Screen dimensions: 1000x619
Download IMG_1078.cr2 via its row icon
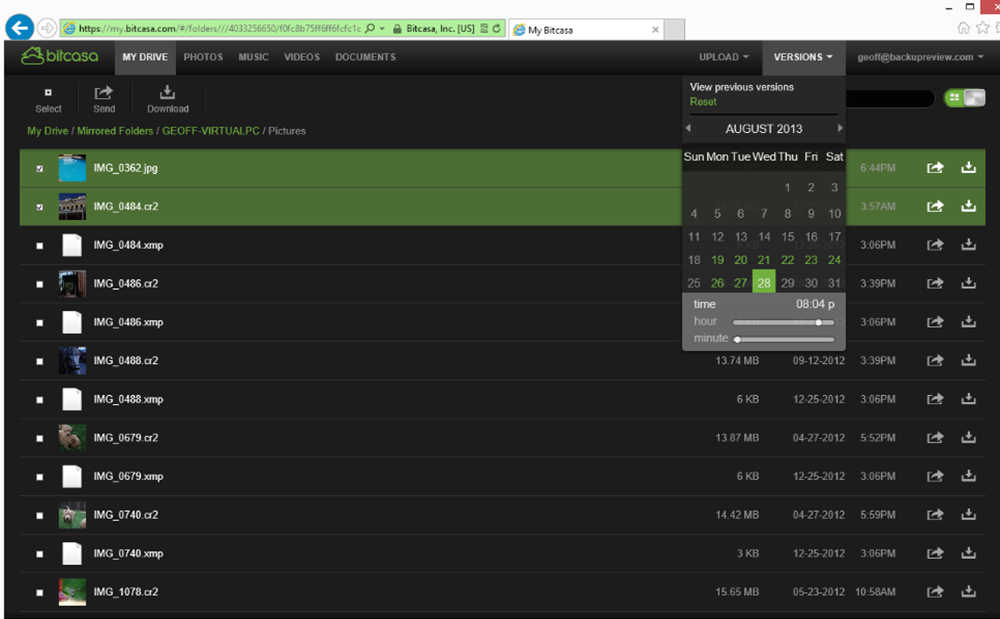(968, 592)
